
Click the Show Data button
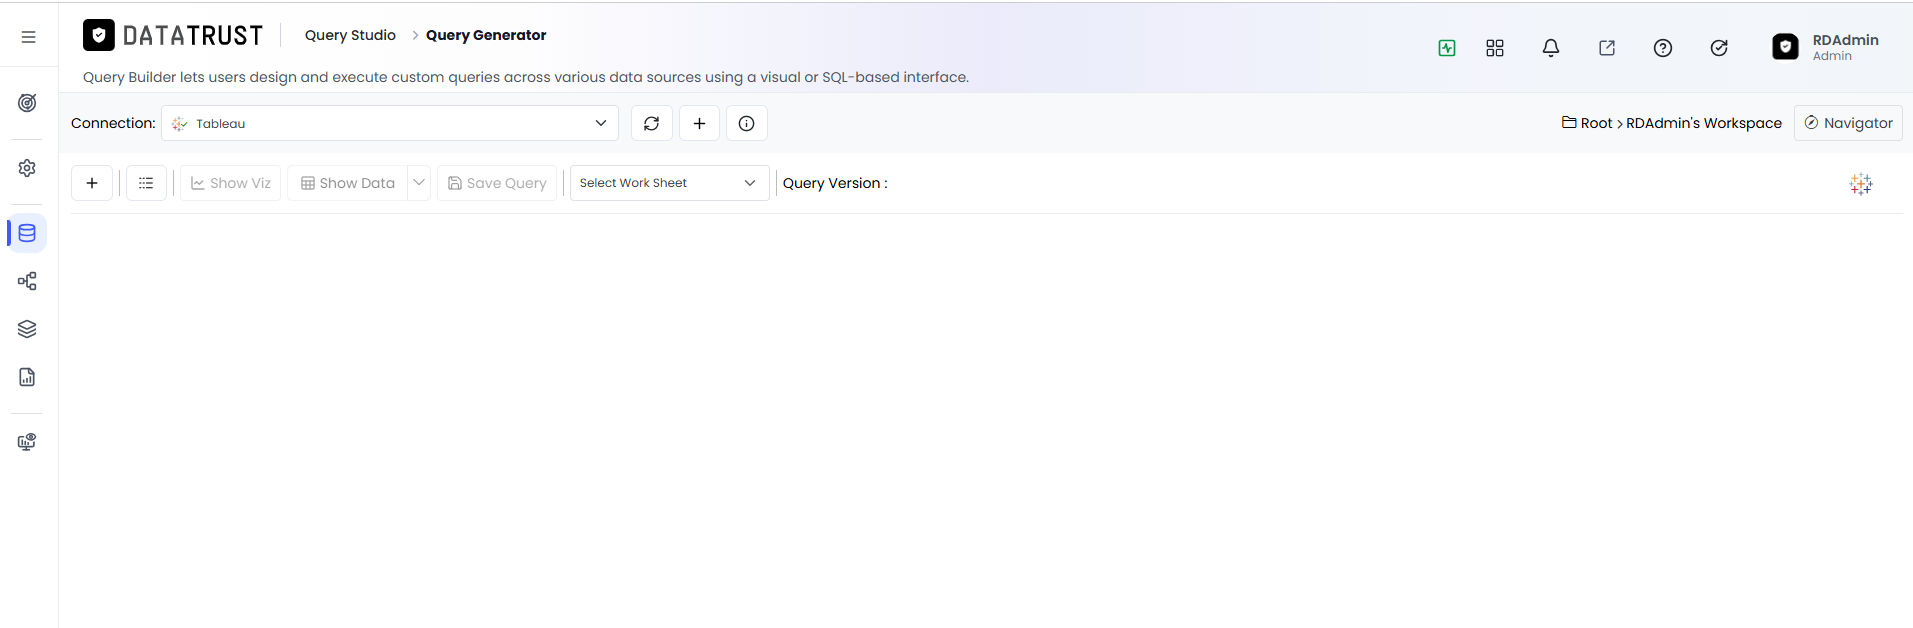coord(348,183)
